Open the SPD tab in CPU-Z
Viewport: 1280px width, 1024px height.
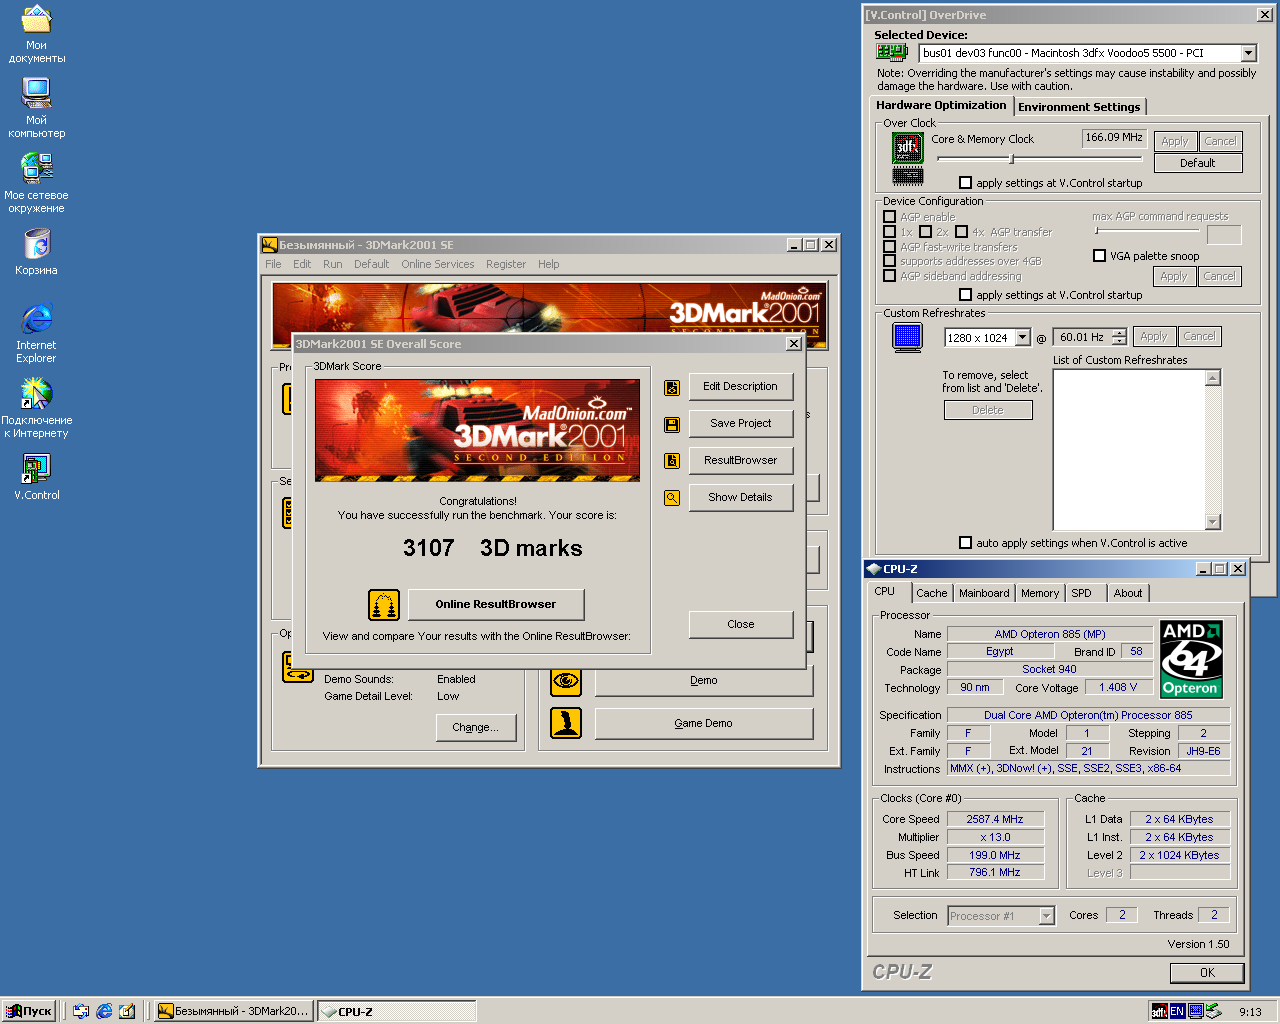point(1082,593)
